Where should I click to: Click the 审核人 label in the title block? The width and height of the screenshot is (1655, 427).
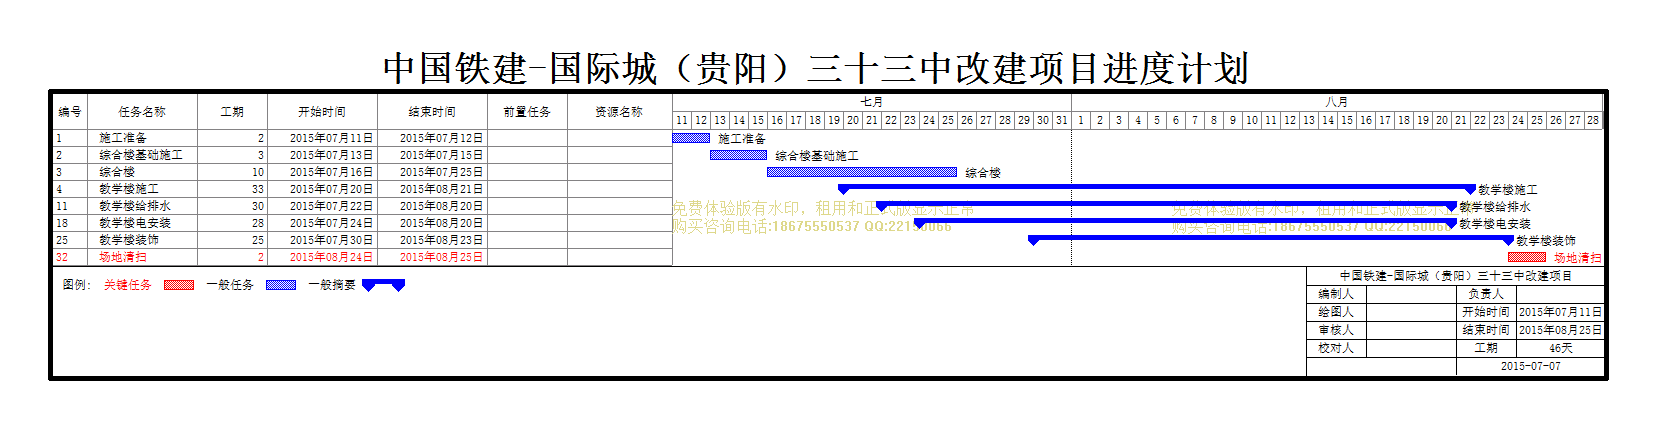tap(1336, 330)
